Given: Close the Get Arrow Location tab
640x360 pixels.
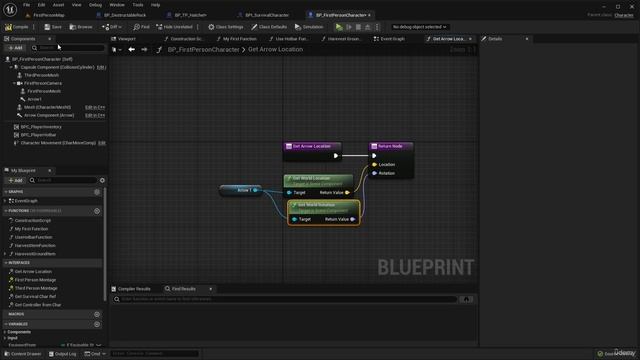Looking at the screenshot, I should tap(470, 39).
